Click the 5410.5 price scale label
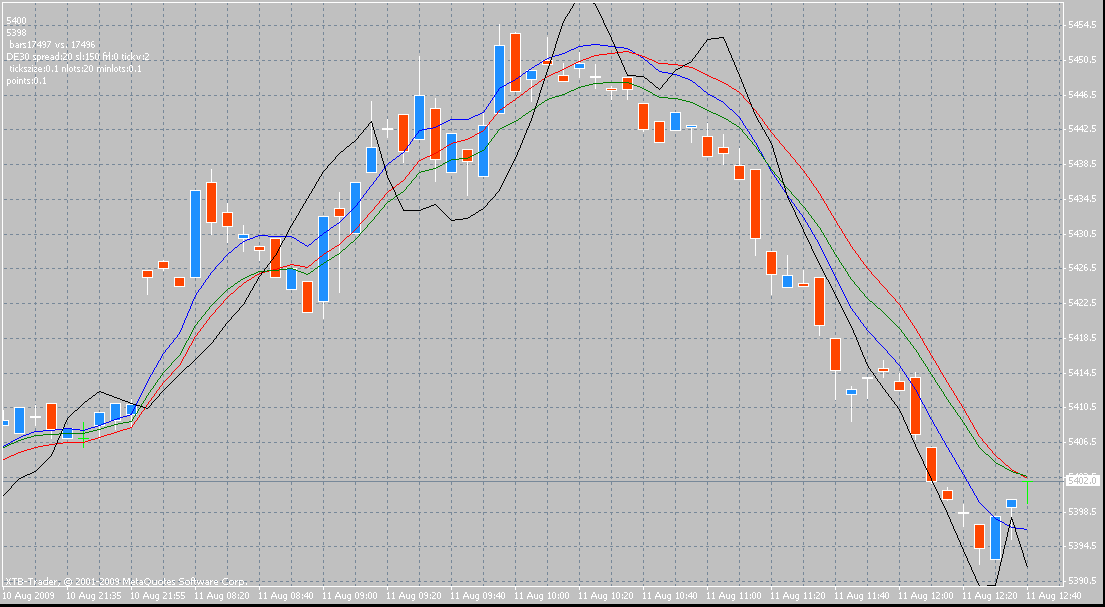 [1081, 407]
